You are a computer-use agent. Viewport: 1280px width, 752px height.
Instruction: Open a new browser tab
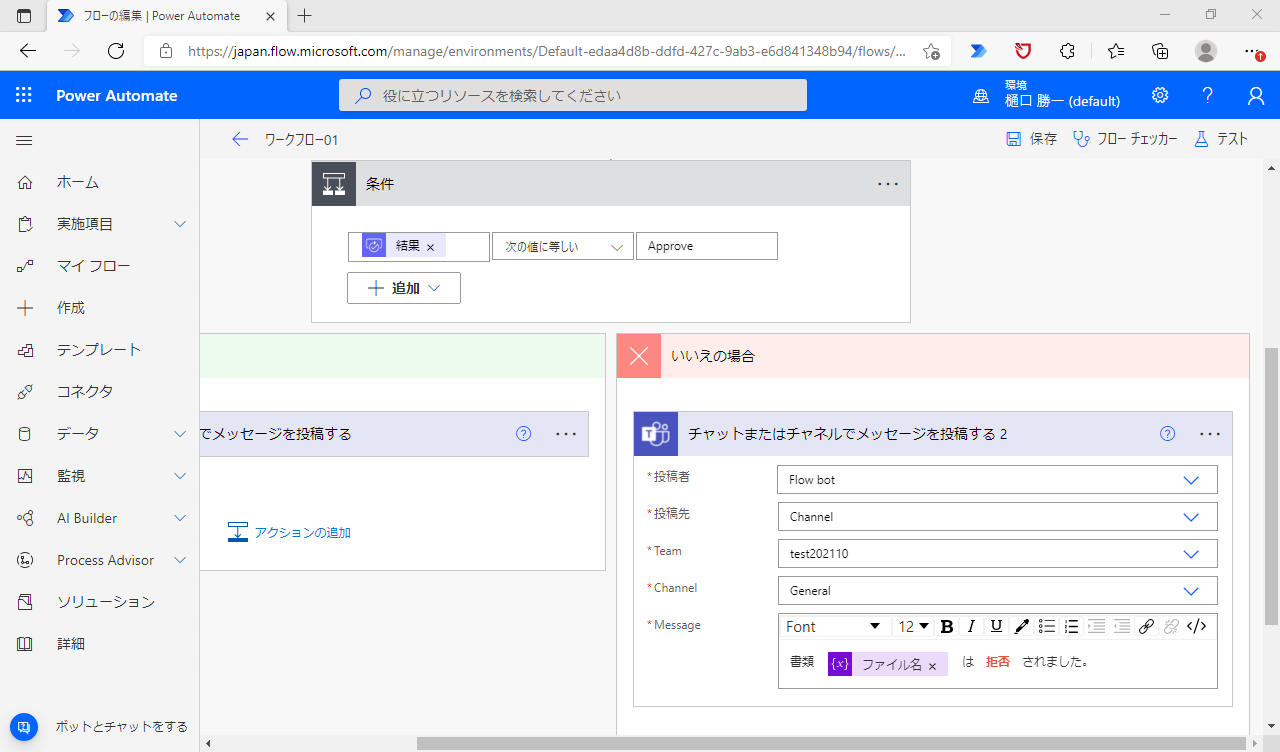(305, 15)
